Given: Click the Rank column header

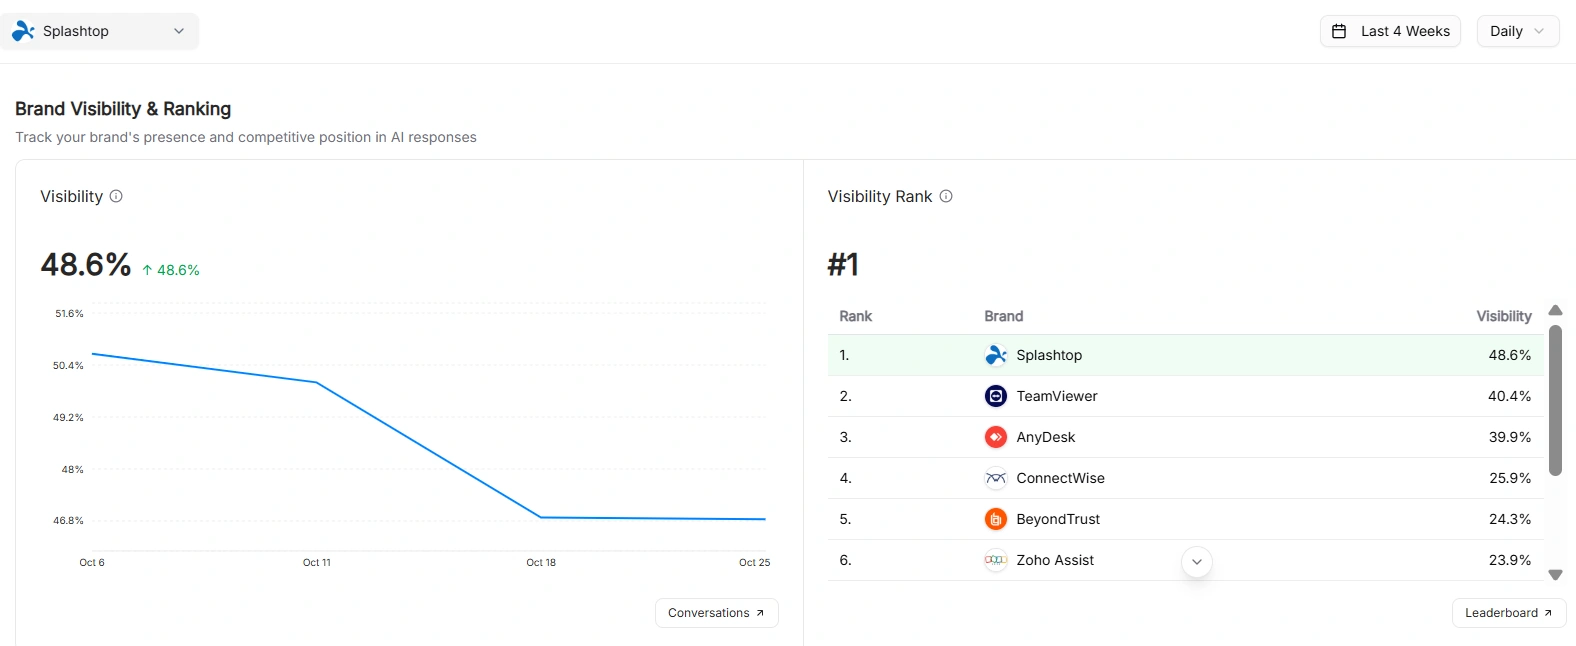Looking at the screenshot, I should 856,316.
